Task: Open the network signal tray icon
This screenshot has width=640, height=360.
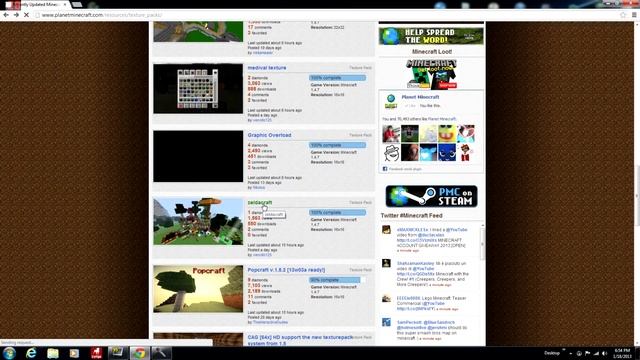Action: tap(596, 353)
